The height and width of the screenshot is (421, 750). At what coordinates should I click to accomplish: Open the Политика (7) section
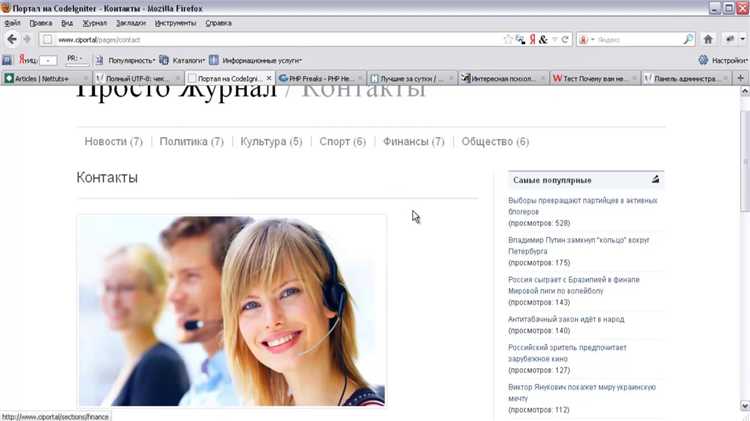click(x=191, y=142)
